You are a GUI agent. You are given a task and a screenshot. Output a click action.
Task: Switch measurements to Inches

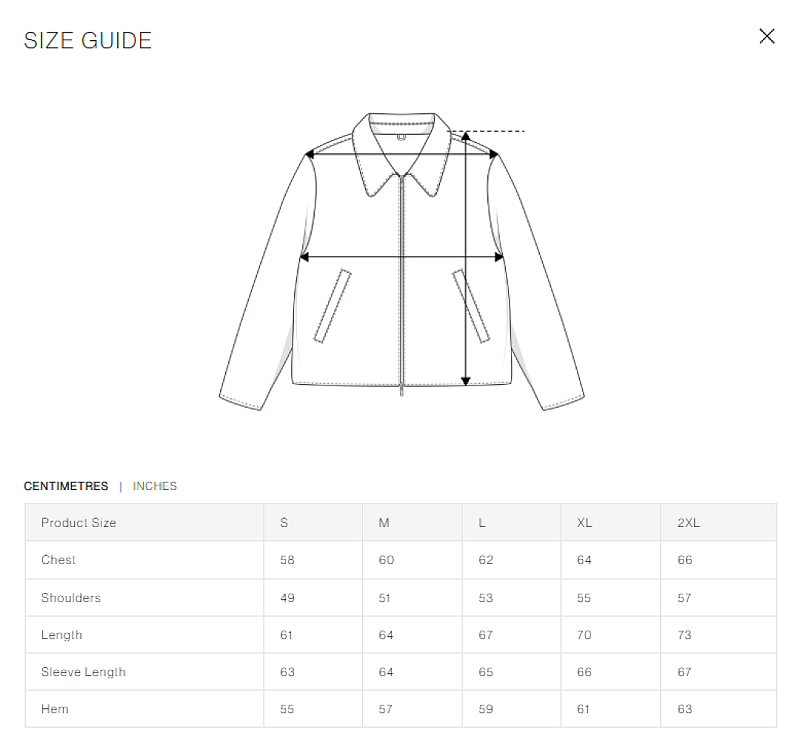coord(155,486)
